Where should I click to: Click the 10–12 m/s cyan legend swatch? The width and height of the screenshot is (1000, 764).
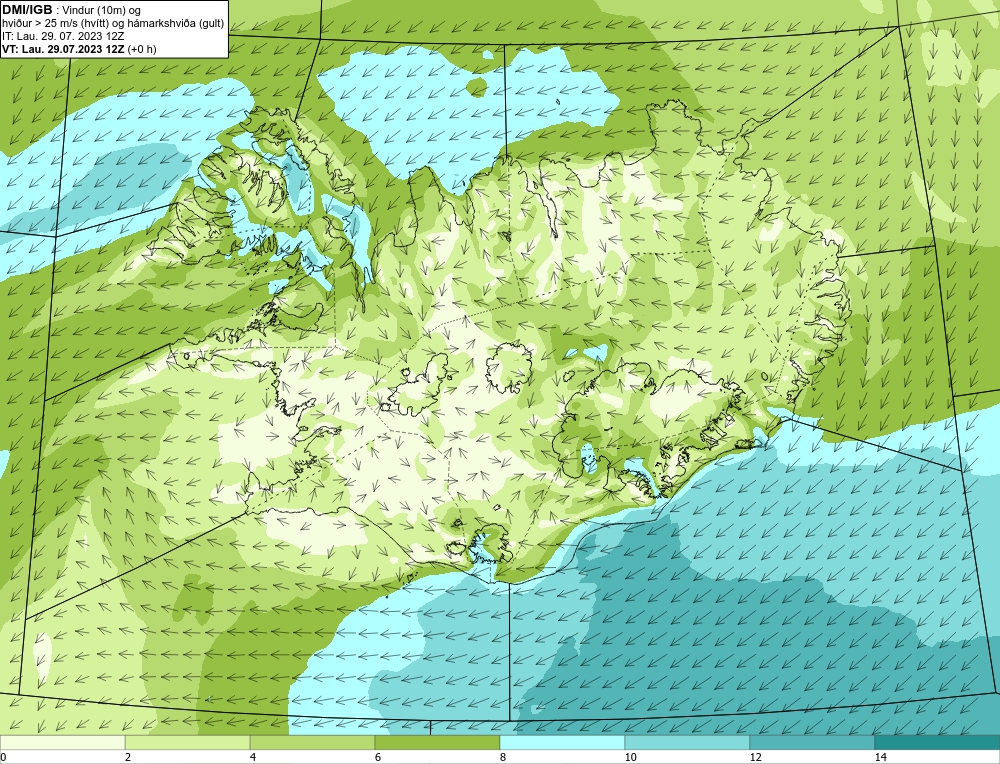click(687, 742)
